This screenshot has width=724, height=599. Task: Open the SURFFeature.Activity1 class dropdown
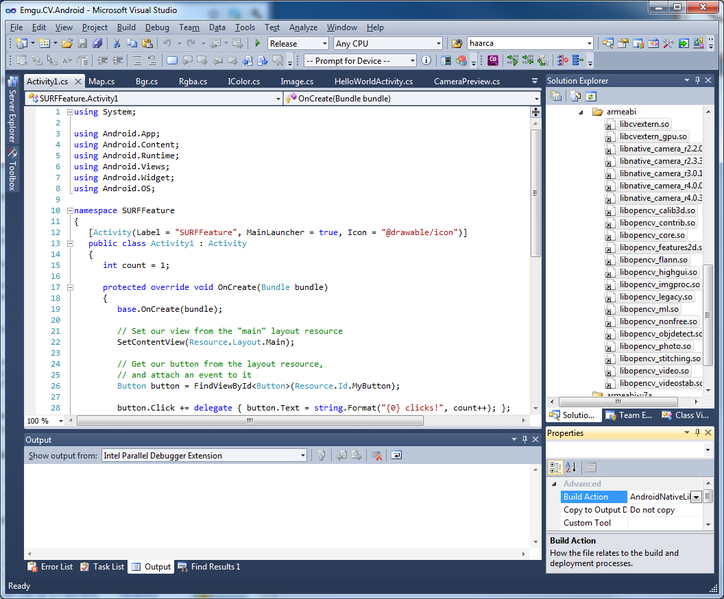click(x=278, y=98)
